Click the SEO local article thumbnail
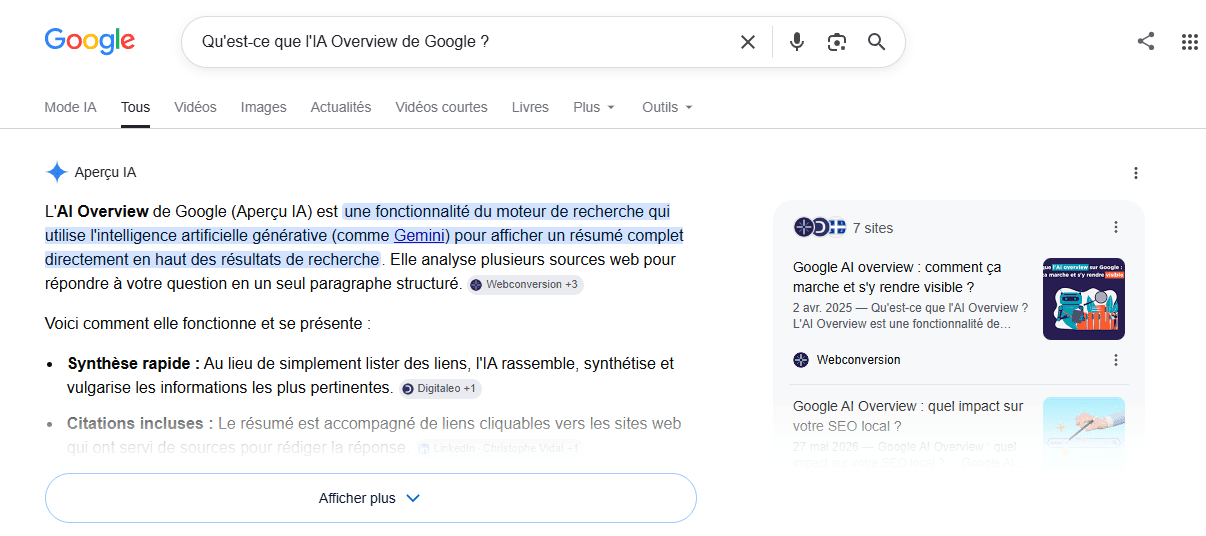1206x536 pixels. 1084,432
